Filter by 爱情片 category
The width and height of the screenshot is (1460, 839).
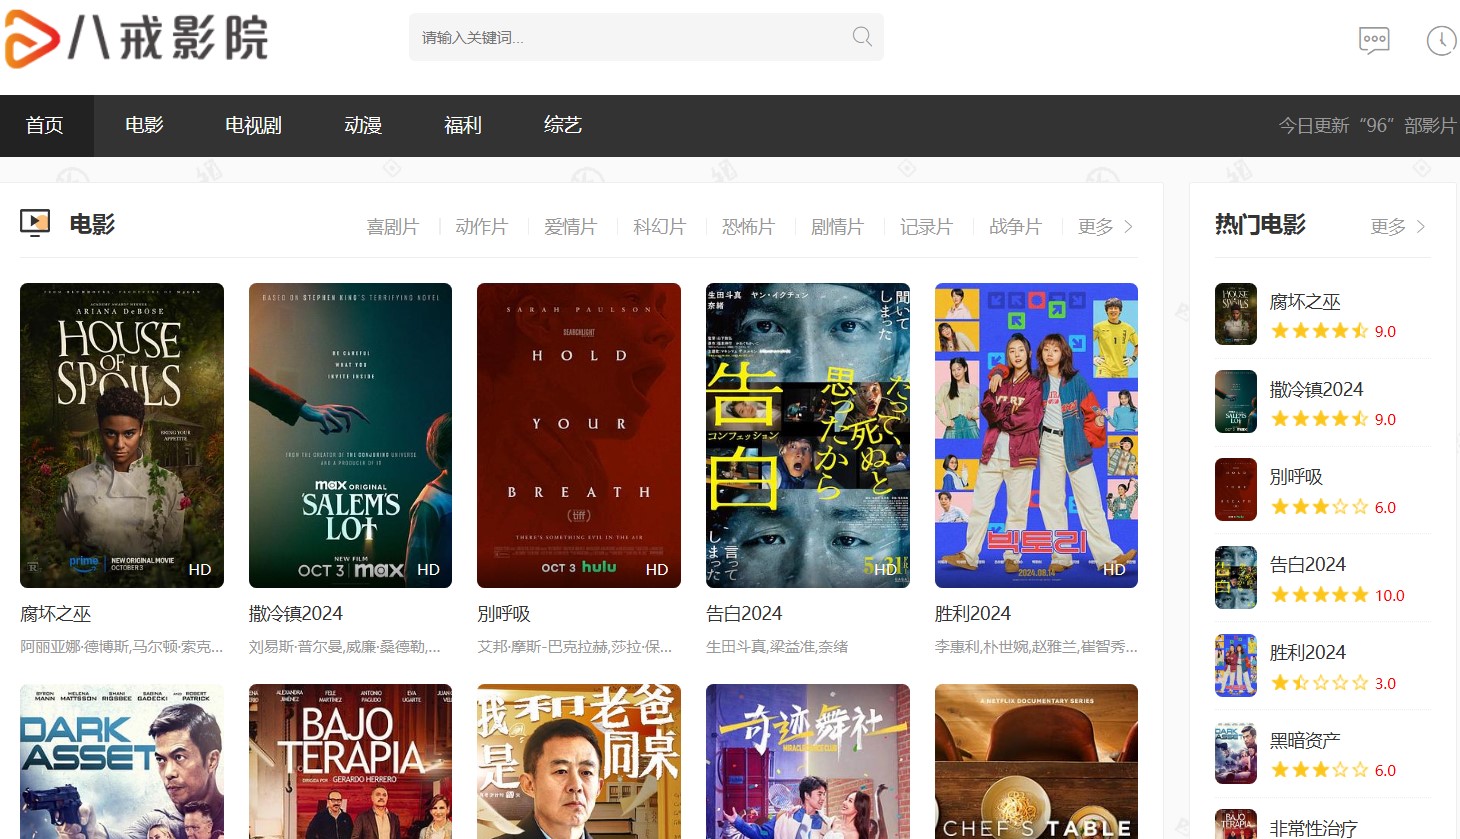(x=570, y=227)
